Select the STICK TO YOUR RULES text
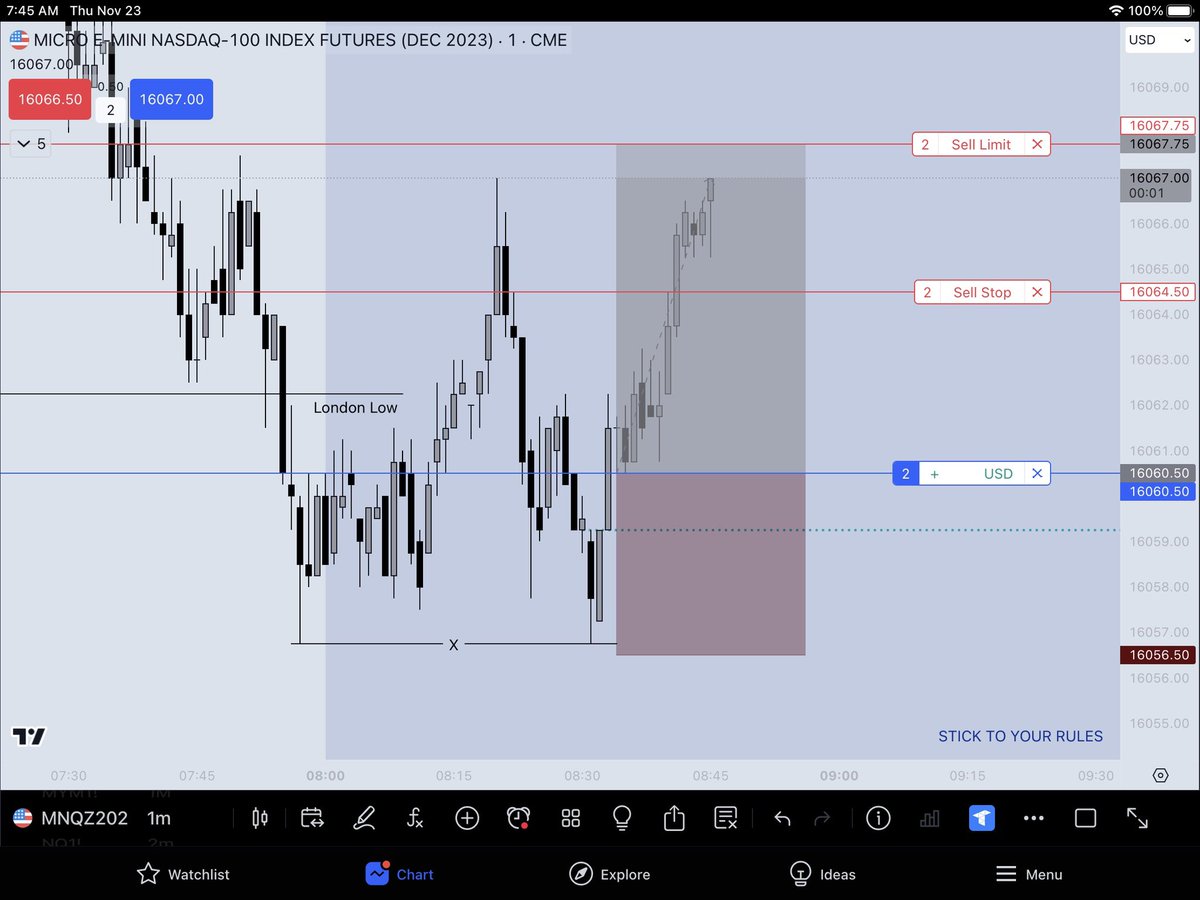 (1020, 736)
